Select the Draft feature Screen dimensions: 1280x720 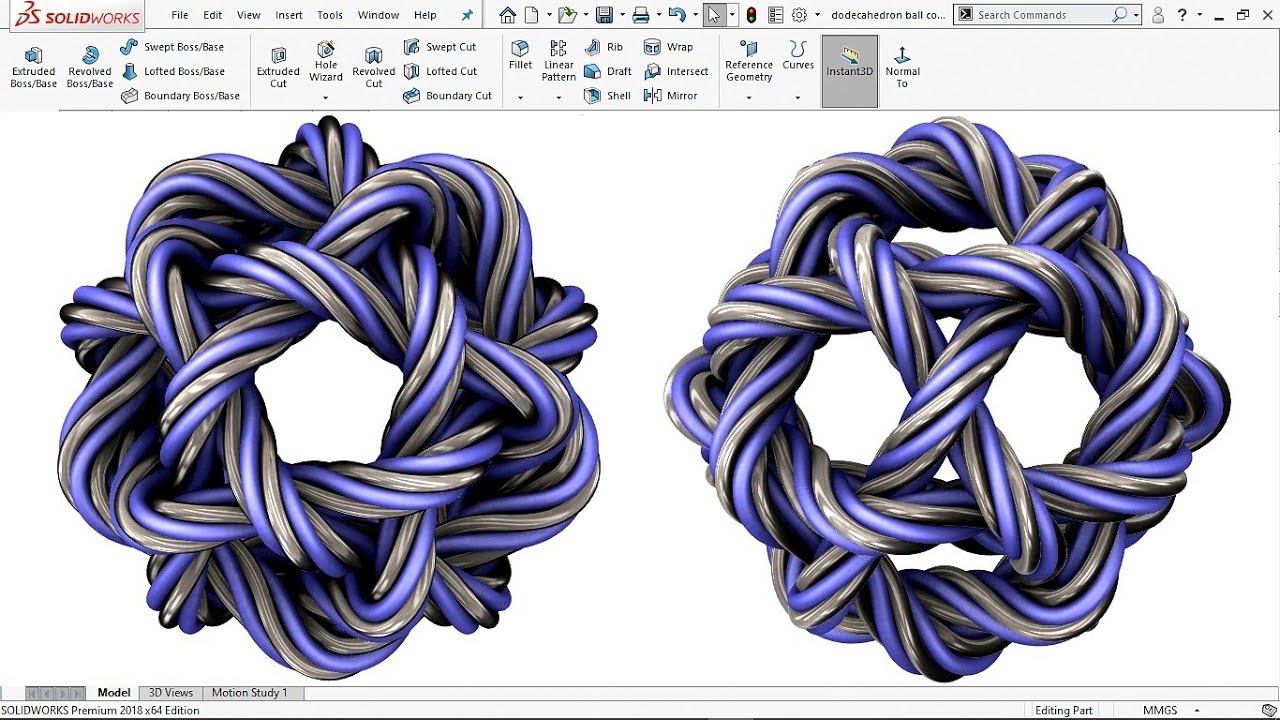point(608,71)
